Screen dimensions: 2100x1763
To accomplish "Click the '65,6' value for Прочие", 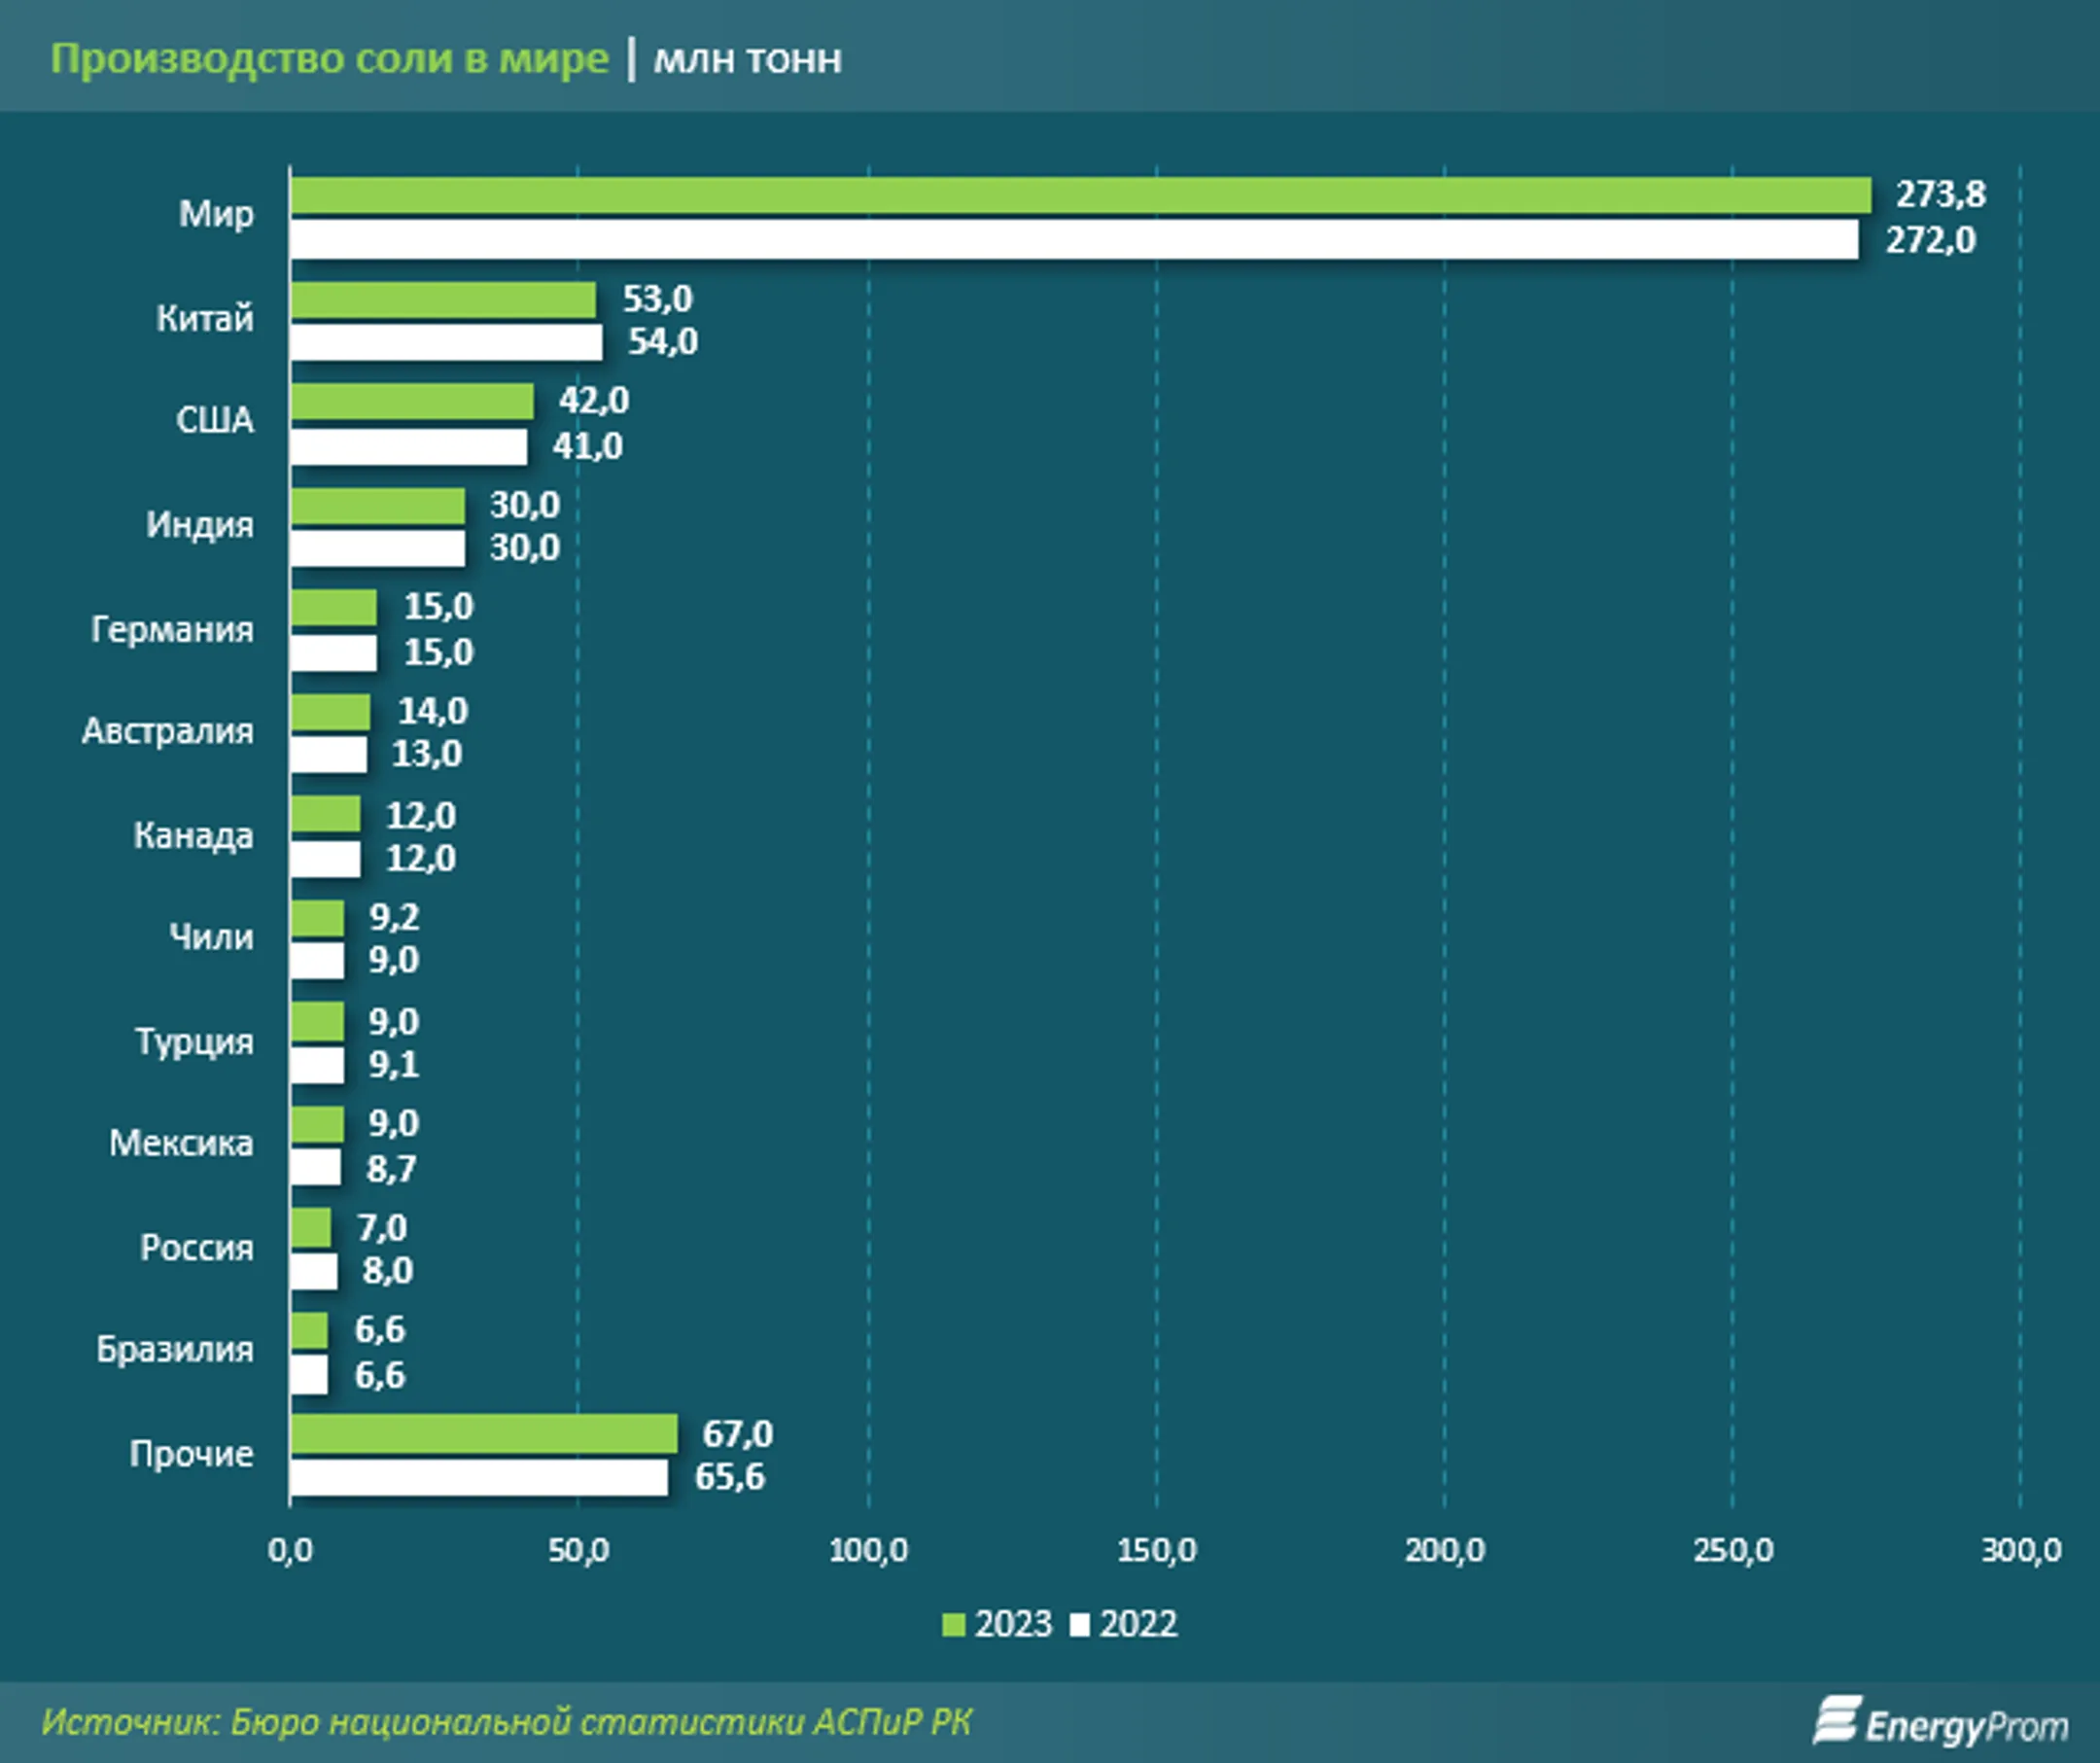I will [730, 1477].
